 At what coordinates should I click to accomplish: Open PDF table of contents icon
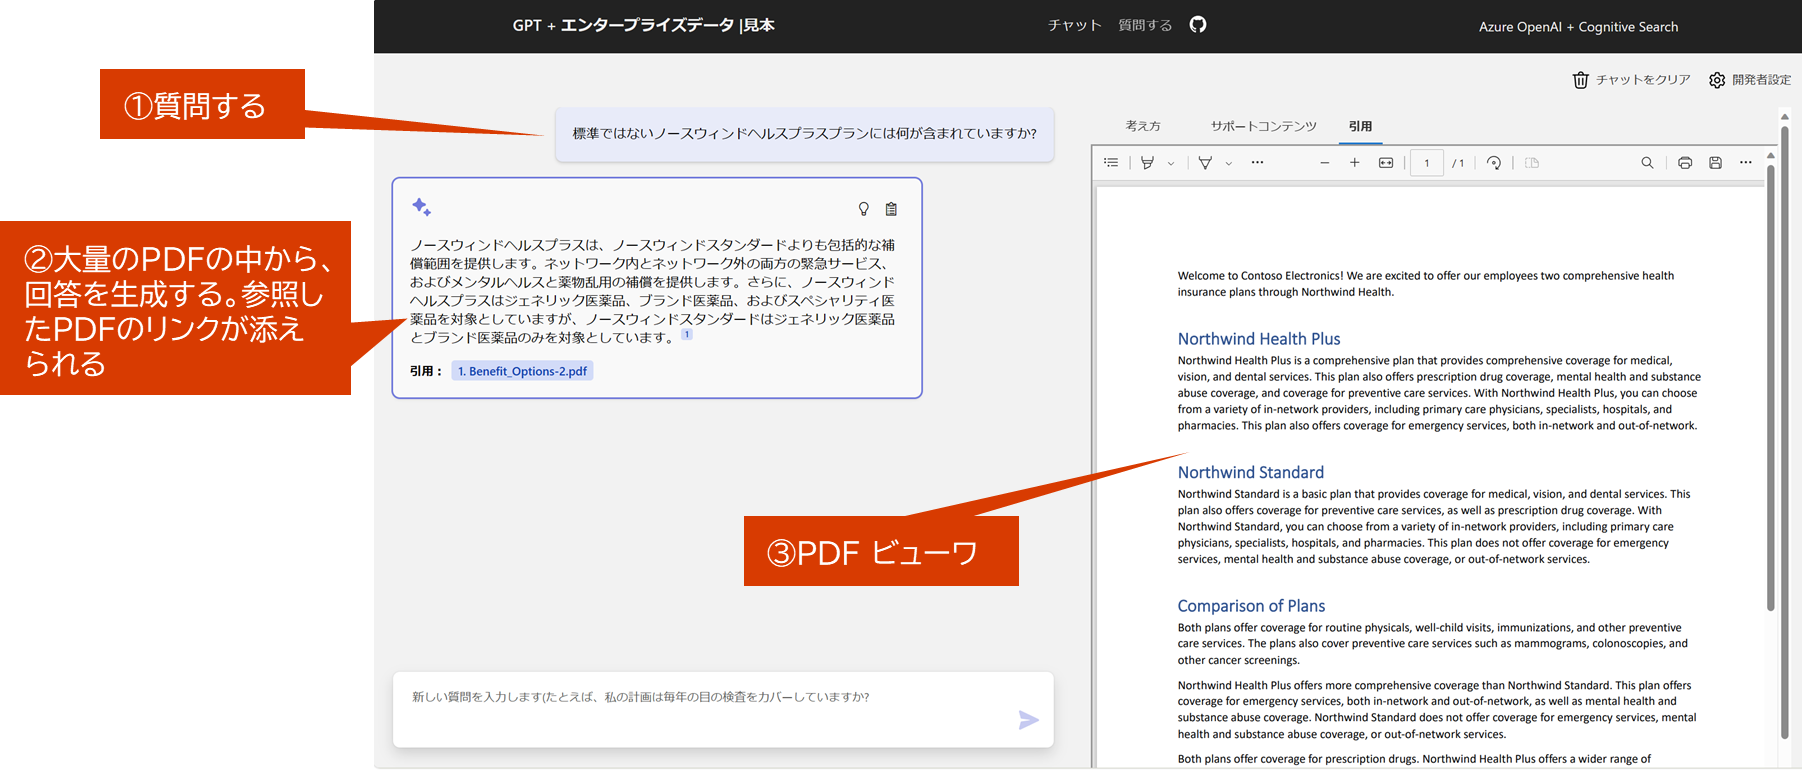tap(1111, 162)
